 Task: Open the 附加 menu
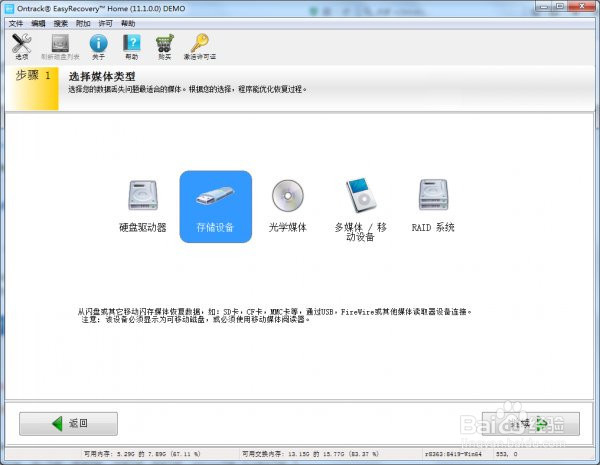click(83, 24)
